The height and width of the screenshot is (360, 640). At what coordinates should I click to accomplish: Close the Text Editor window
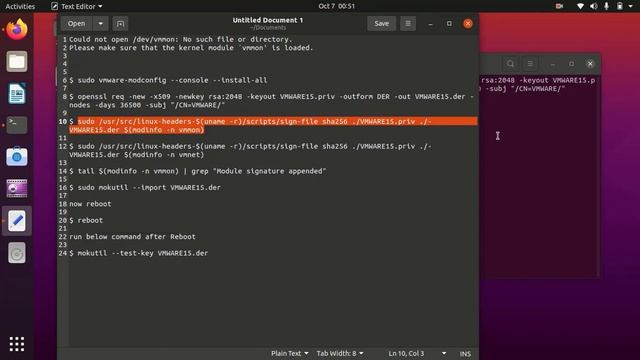coord(468,24)
